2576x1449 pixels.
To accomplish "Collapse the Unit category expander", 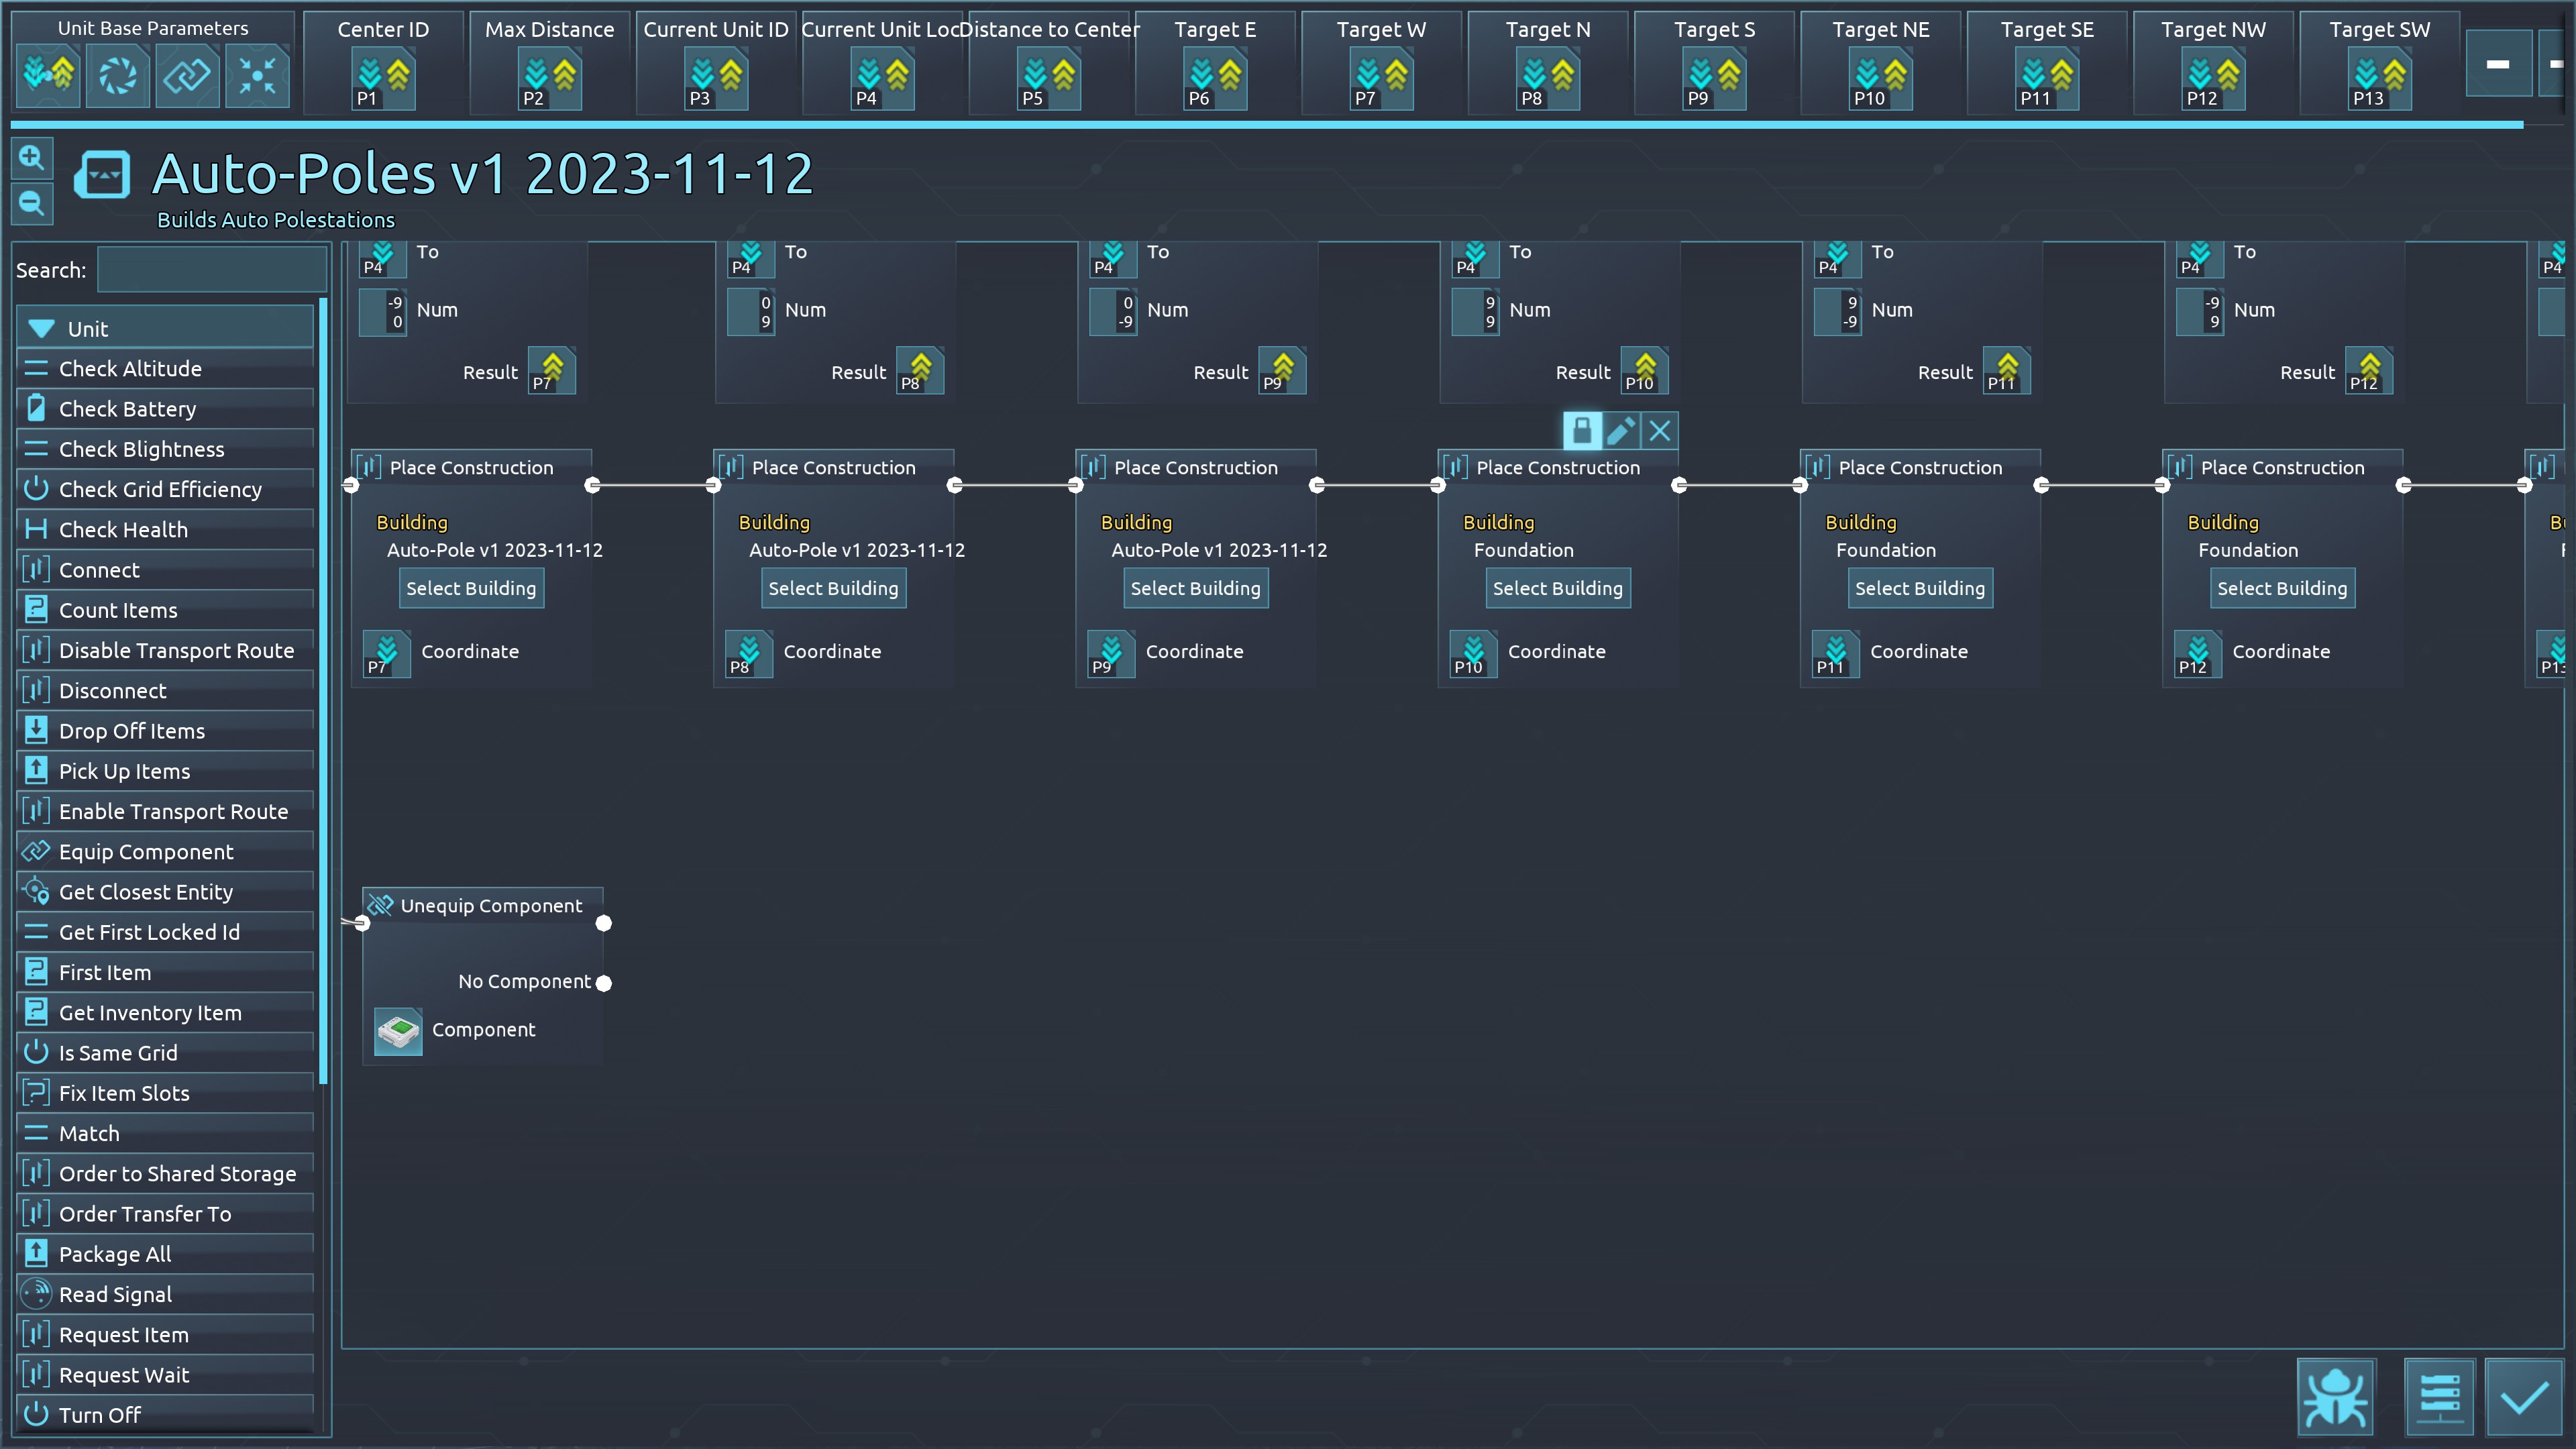I will click(x=42, y=329).
